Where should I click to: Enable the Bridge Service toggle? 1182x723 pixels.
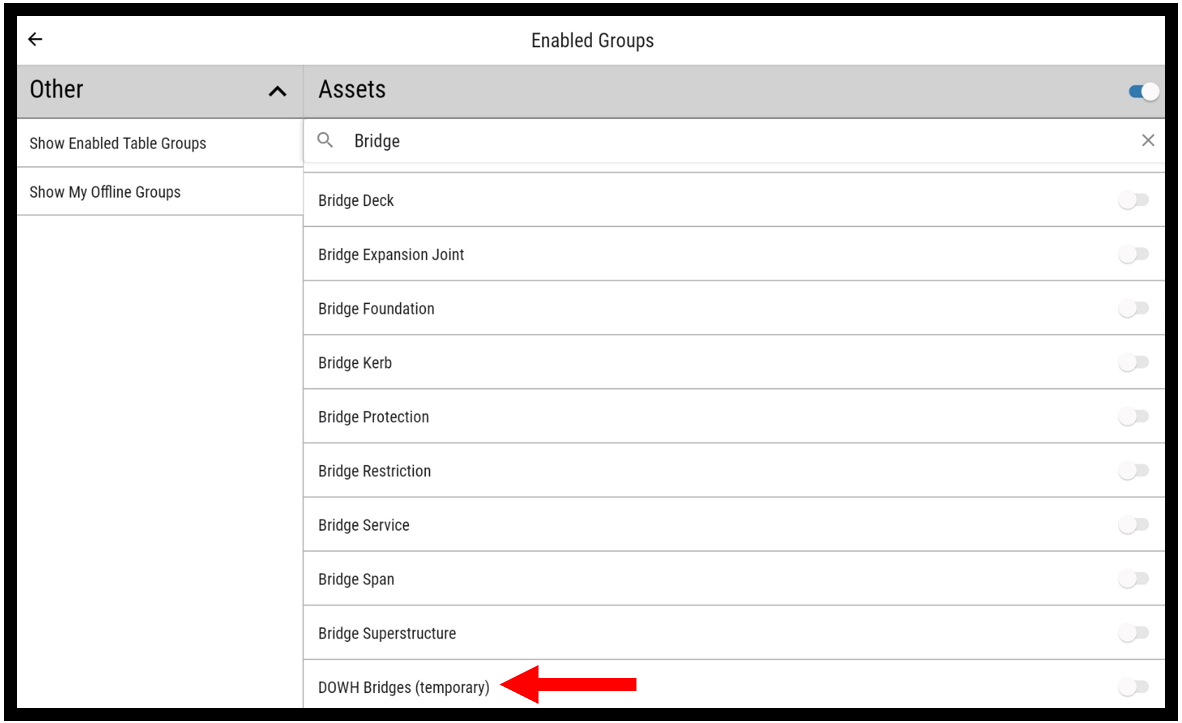(1133, 525)
